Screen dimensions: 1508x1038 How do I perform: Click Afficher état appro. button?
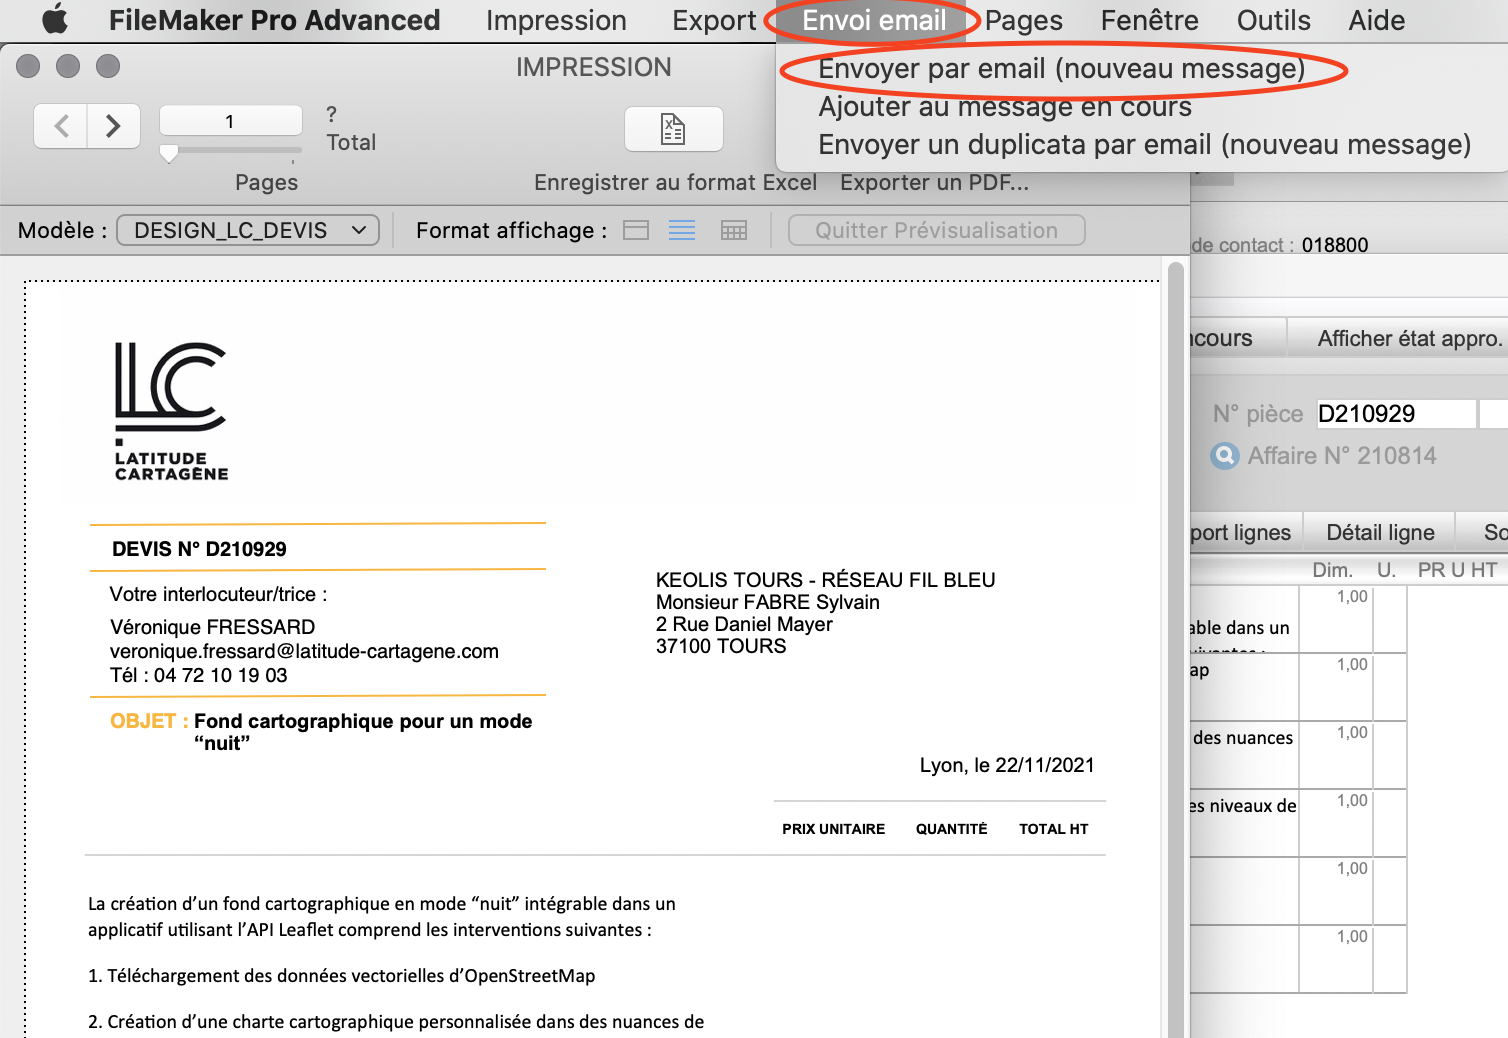coord(1408,339)
